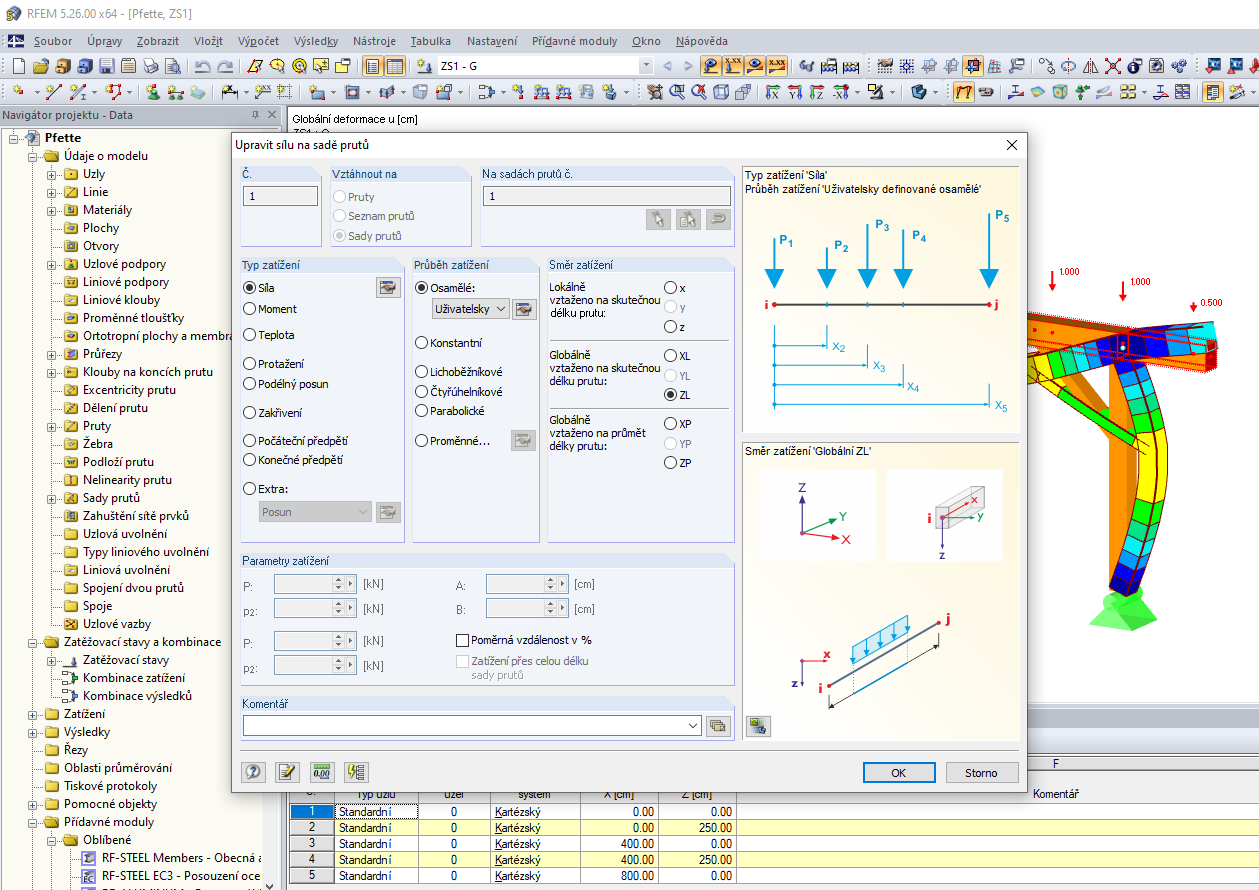Image resolution: width=1259 pixels, height=890 pixels.
Task: Pin the Navigátor projektu panel
Action: [x=256, y=115]
